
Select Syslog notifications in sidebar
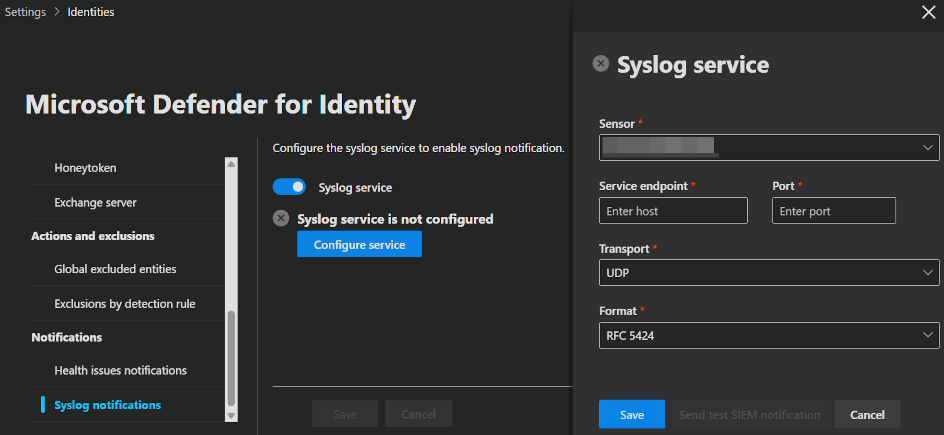coord(107,404)
